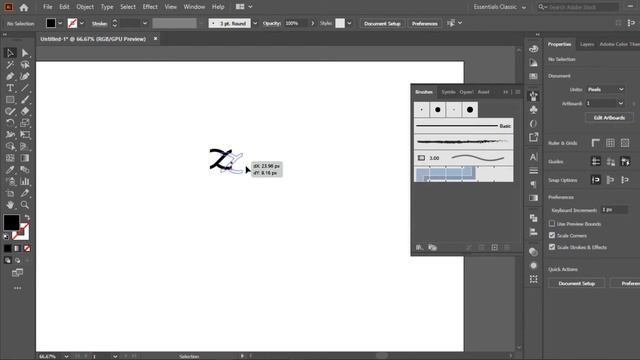Toggle first Guides visibility icon
The image size is (640, 360).
pyautogui.click(x=596, y=162)
